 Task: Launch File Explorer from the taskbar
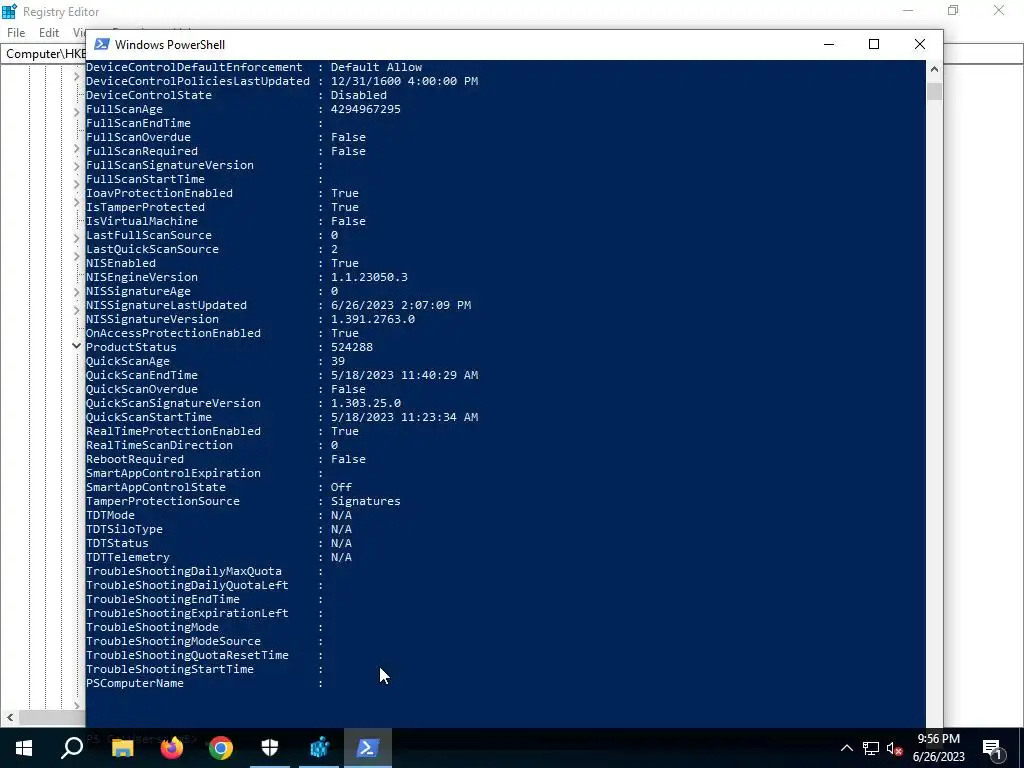123,748
